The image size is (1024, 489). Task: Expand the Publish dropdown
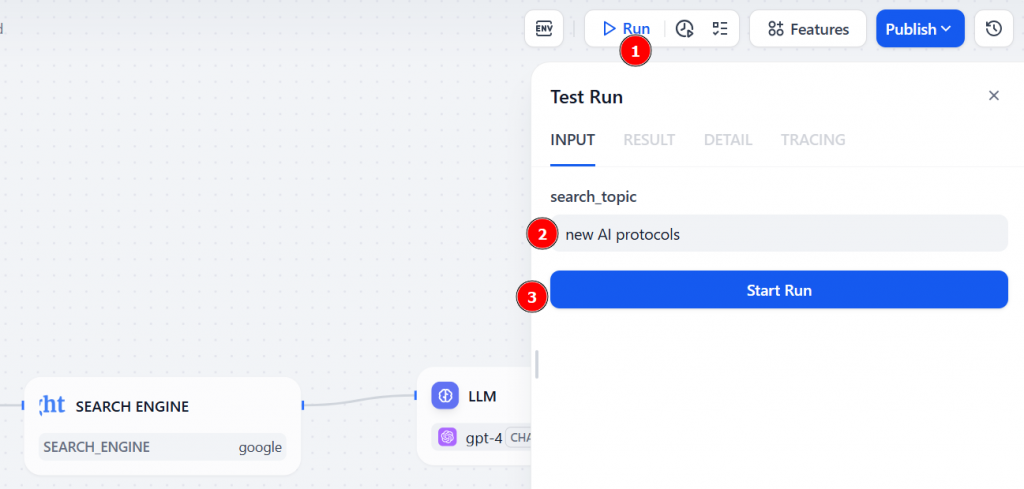919,29
